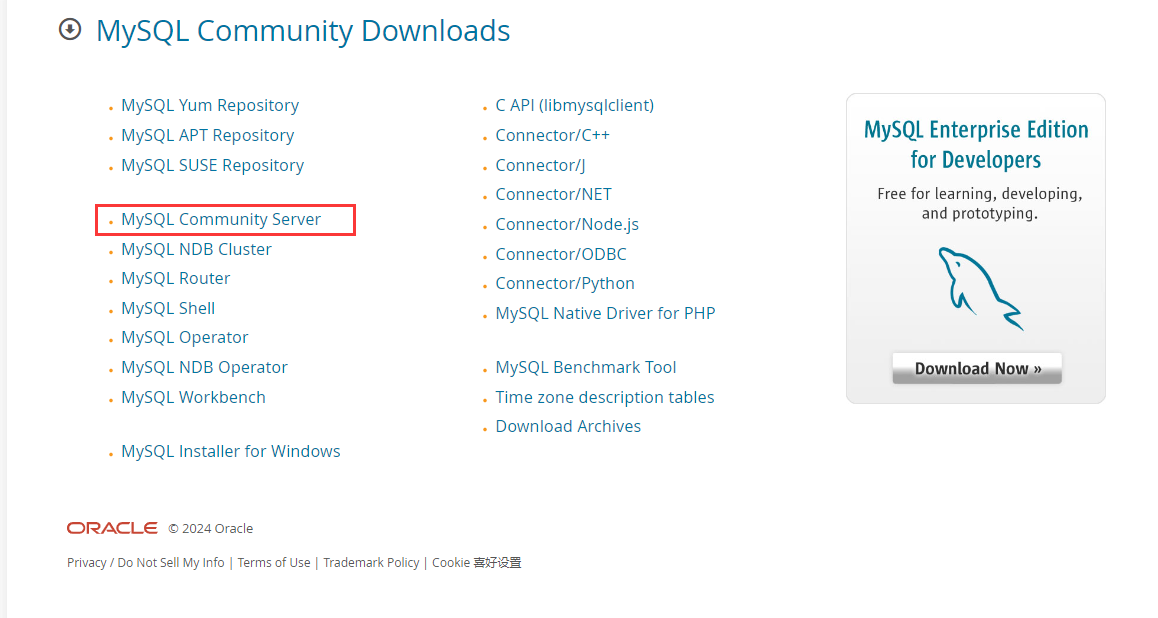1158x618 pixels.
Task: Open the MySQL Installer for Windows link
Action: [230, 451]
